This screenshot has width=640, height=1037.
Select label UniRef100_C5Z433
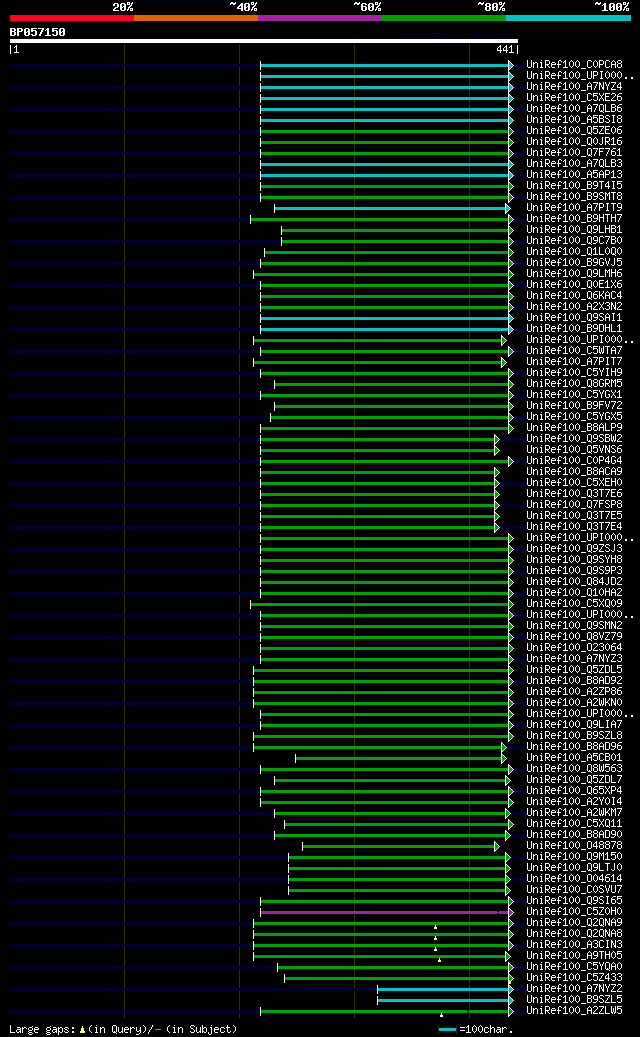point(574,978)
